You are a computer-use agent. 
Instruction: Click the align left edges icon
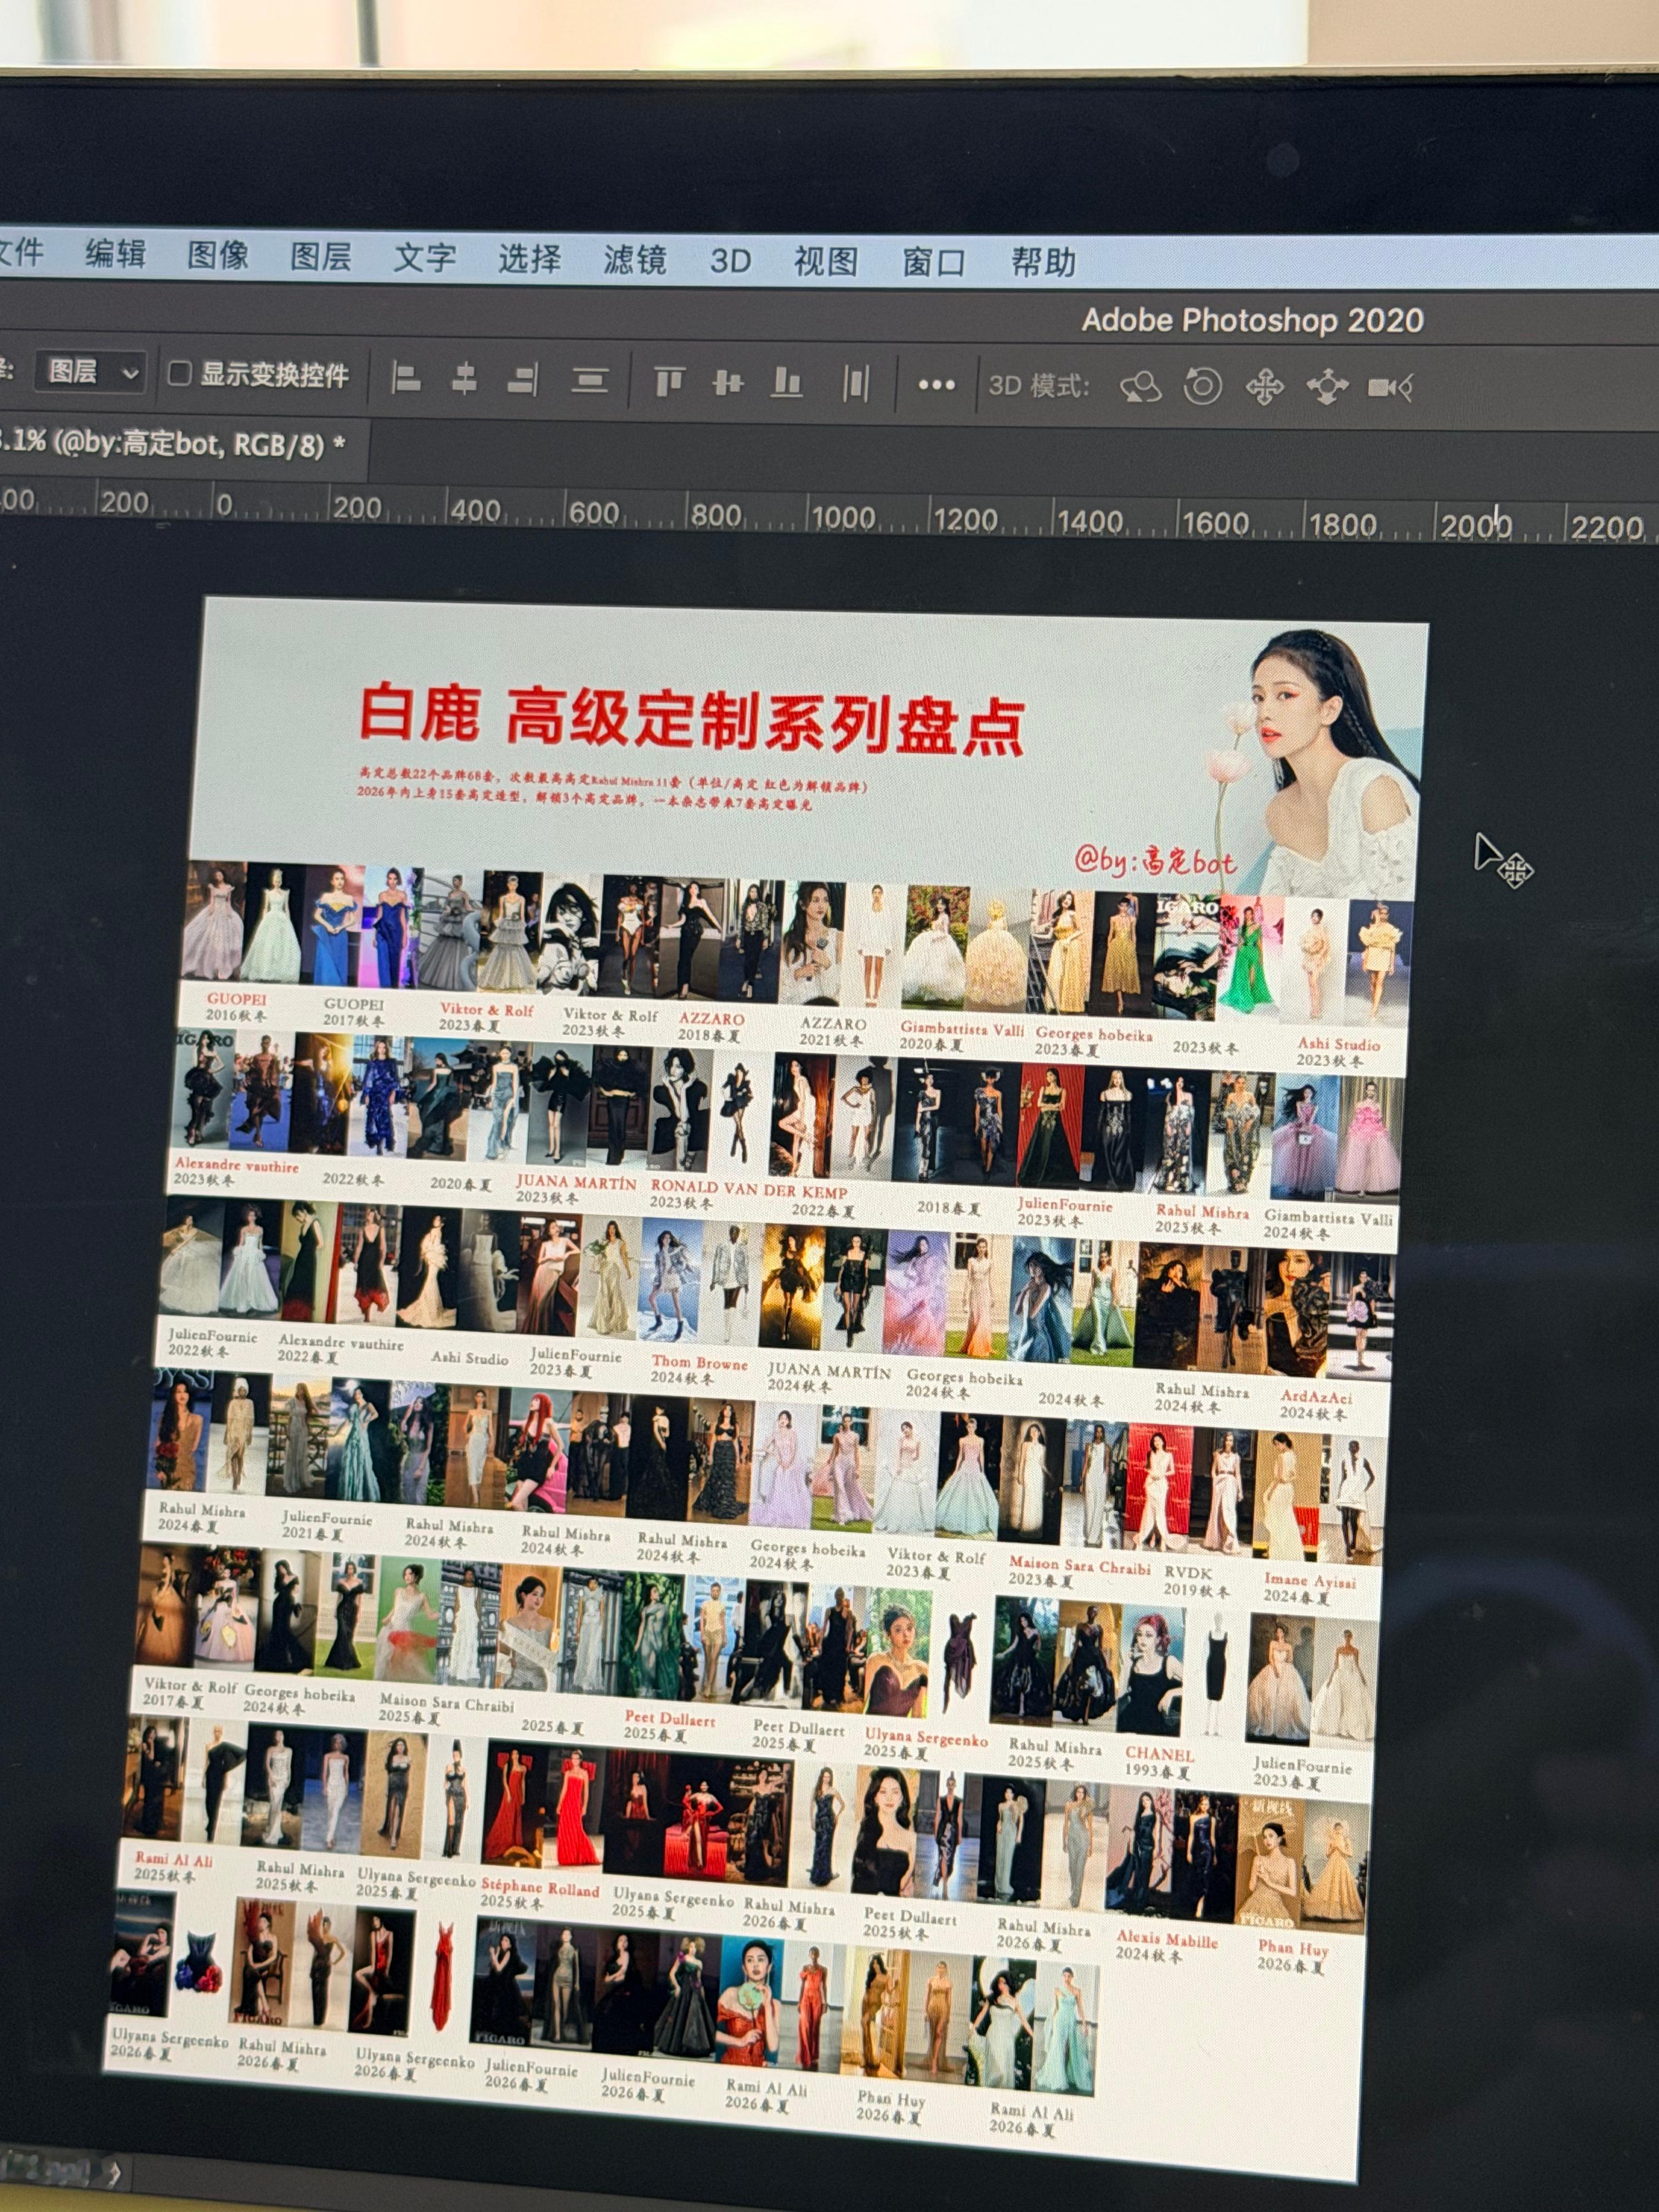[405, 378]
